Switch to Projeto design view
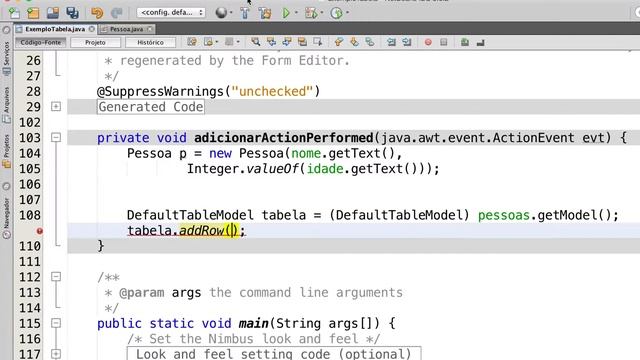 [95, 42]
